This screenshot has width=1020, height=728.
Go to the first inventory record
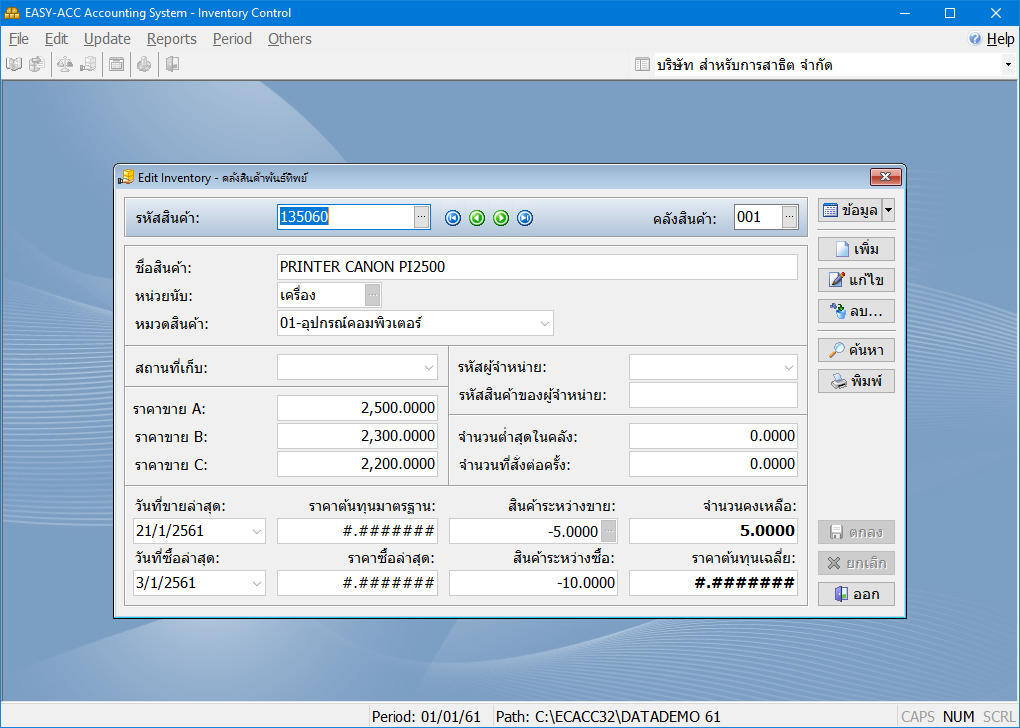click(x=453, y=218)
